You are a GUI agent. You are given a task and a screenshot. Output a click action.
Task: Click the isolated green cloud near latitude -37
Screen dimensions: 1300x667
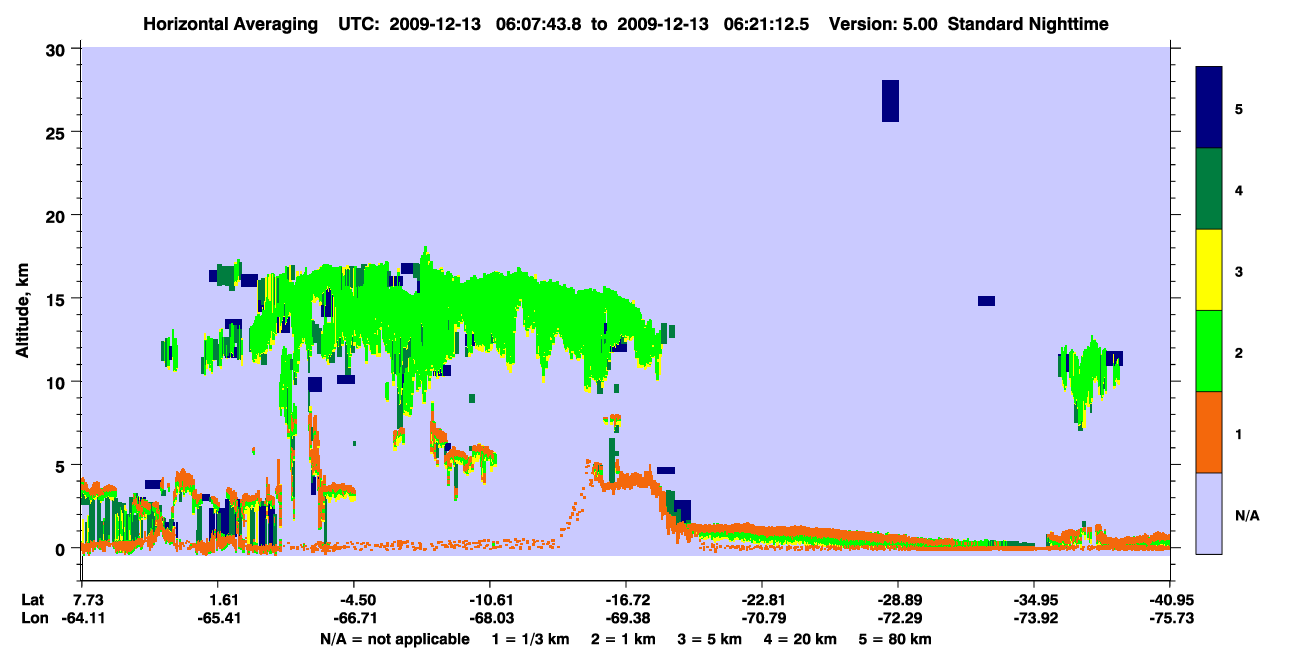(x=1090, y=382)
